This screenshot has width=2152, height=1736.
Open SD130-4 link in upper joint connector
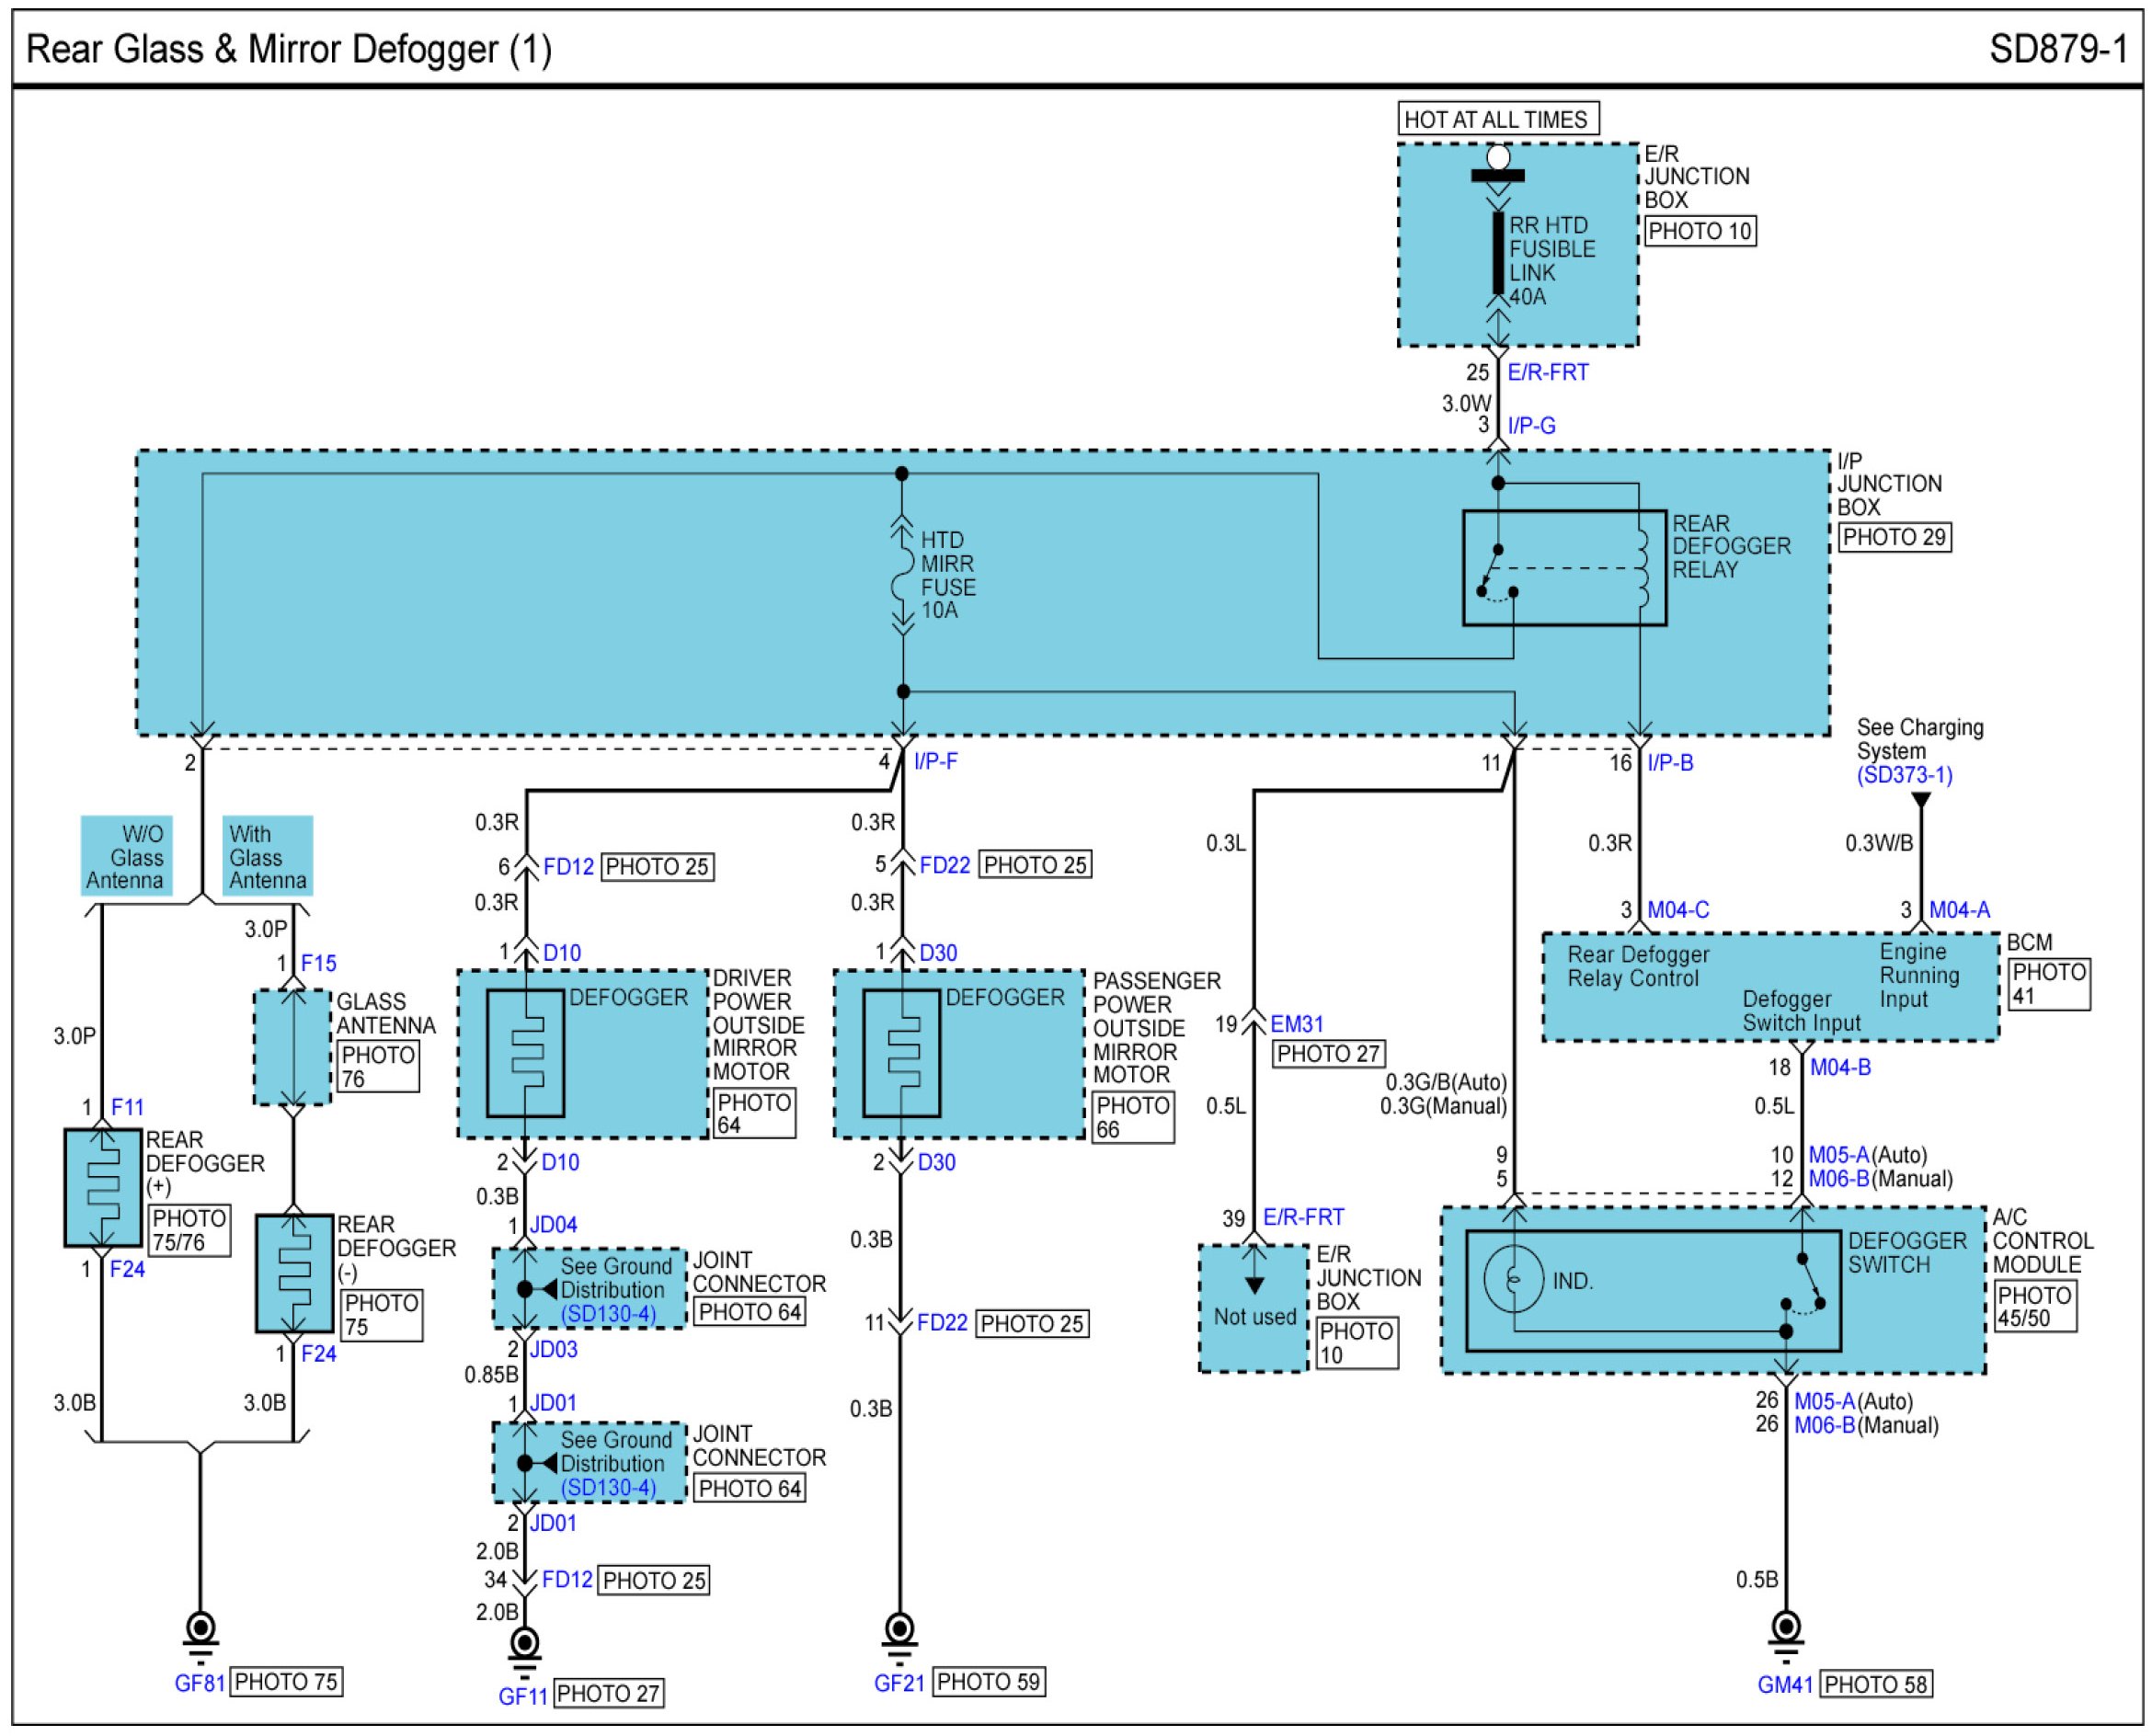608,1314
